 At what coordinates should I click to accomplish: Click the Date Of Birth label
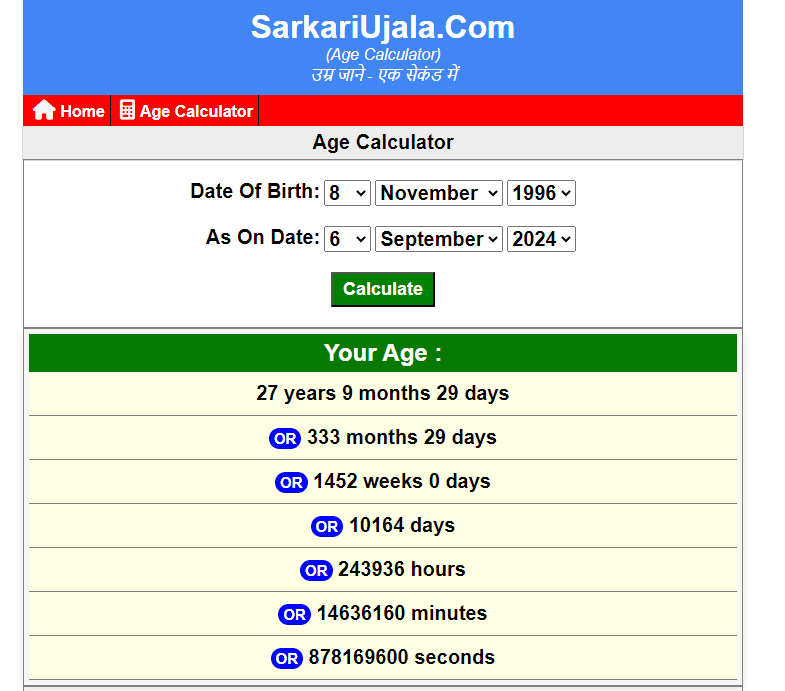click(255, 191)
